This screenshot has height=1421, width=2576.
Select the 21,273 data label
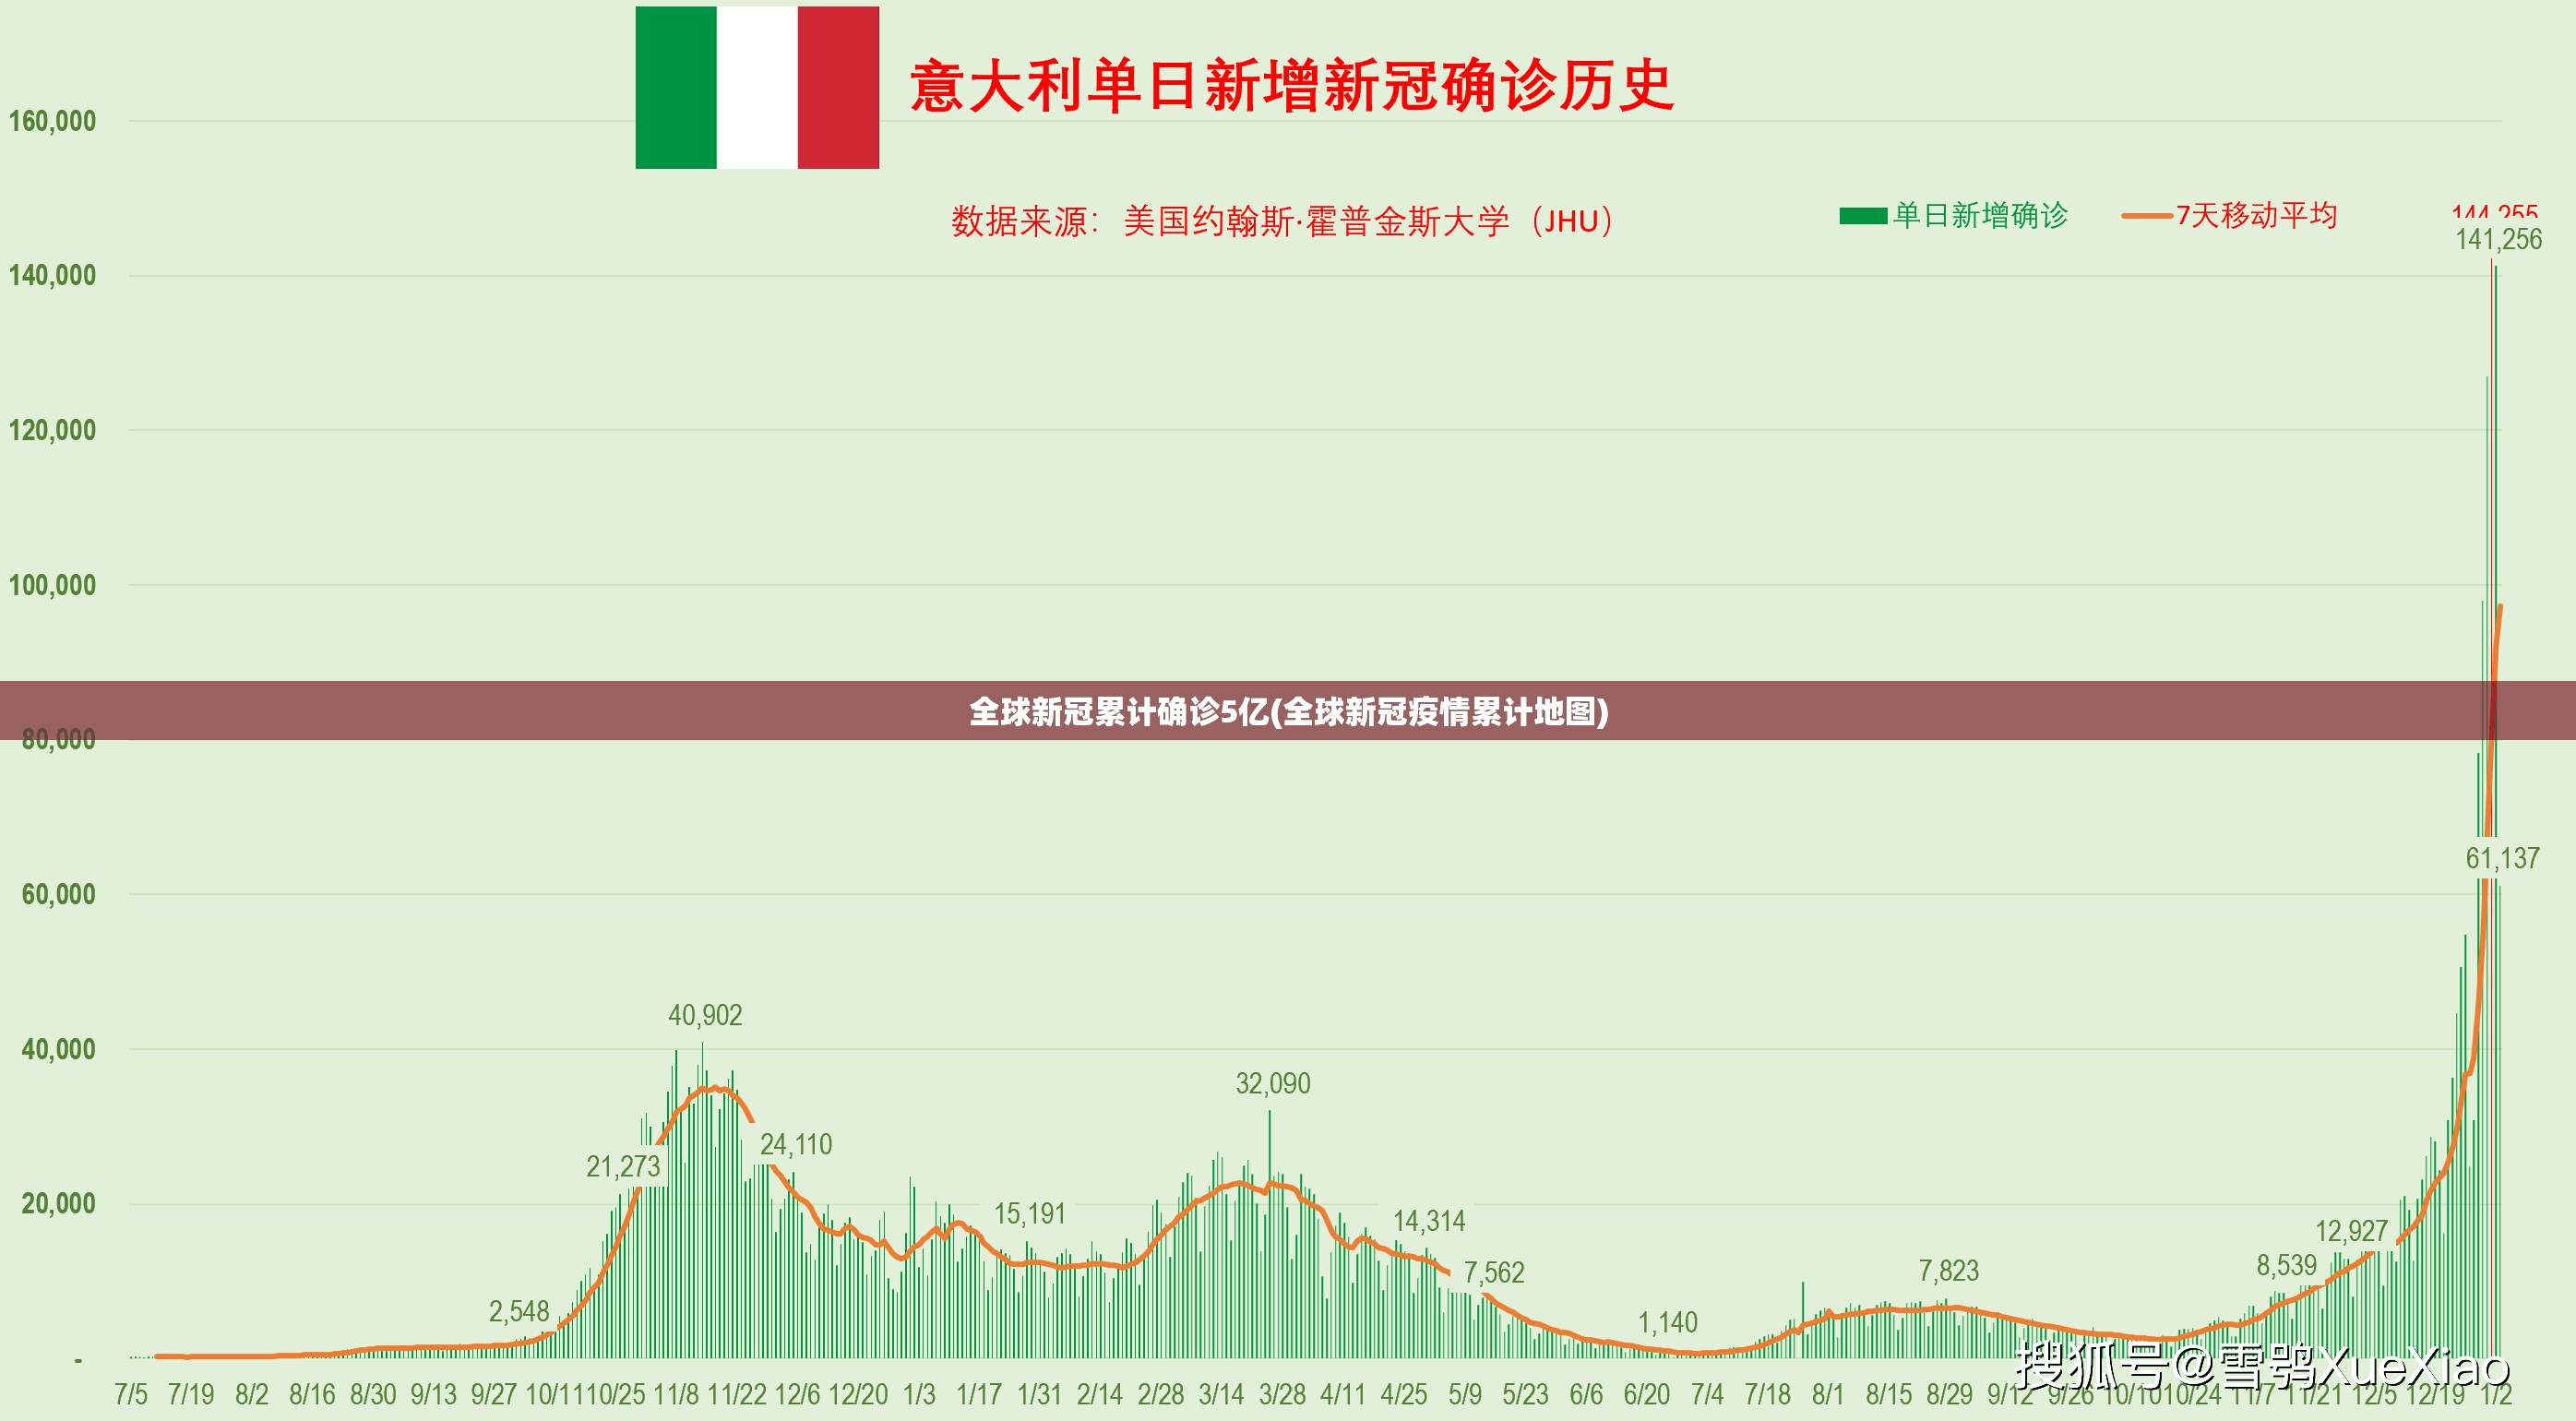click(623, 1166)
